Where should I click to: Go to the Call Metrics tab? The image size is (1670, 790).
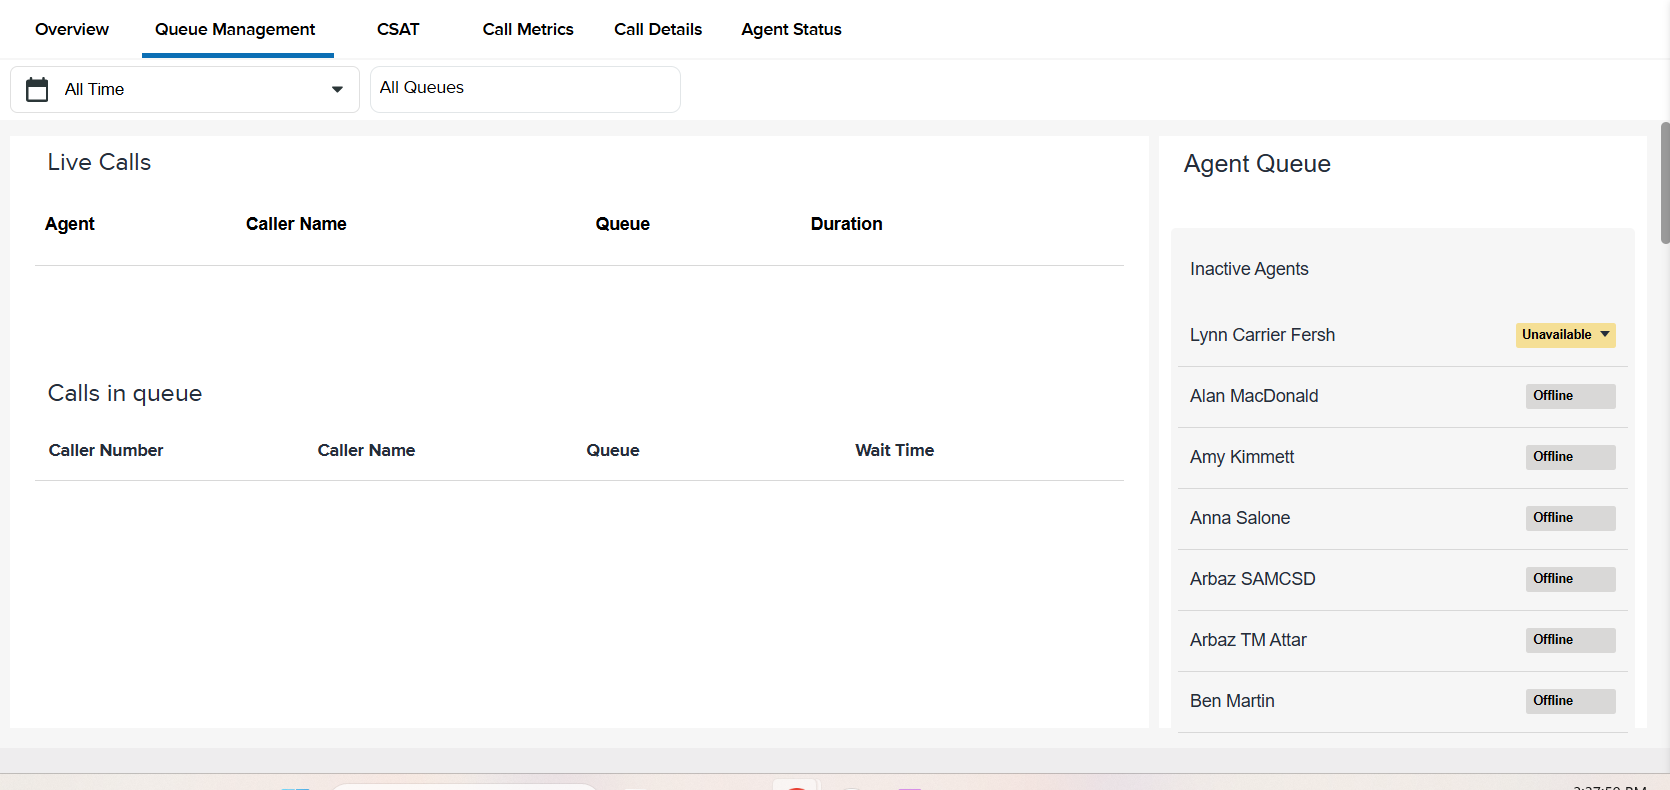(528, 30)
